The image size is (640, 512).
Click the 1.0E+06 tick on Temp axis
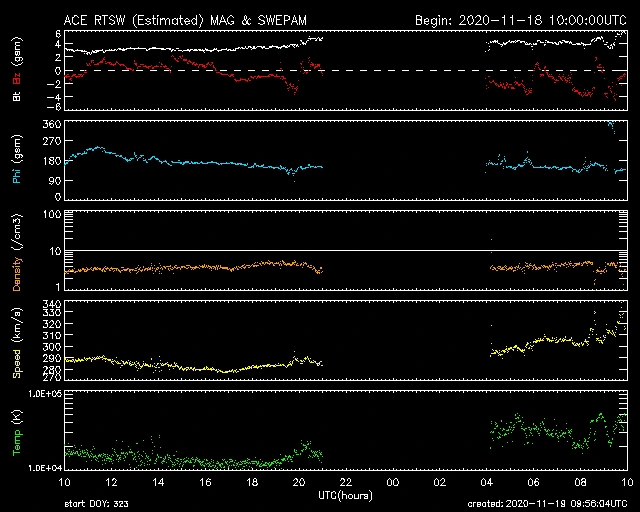click(x=40, y=394)
